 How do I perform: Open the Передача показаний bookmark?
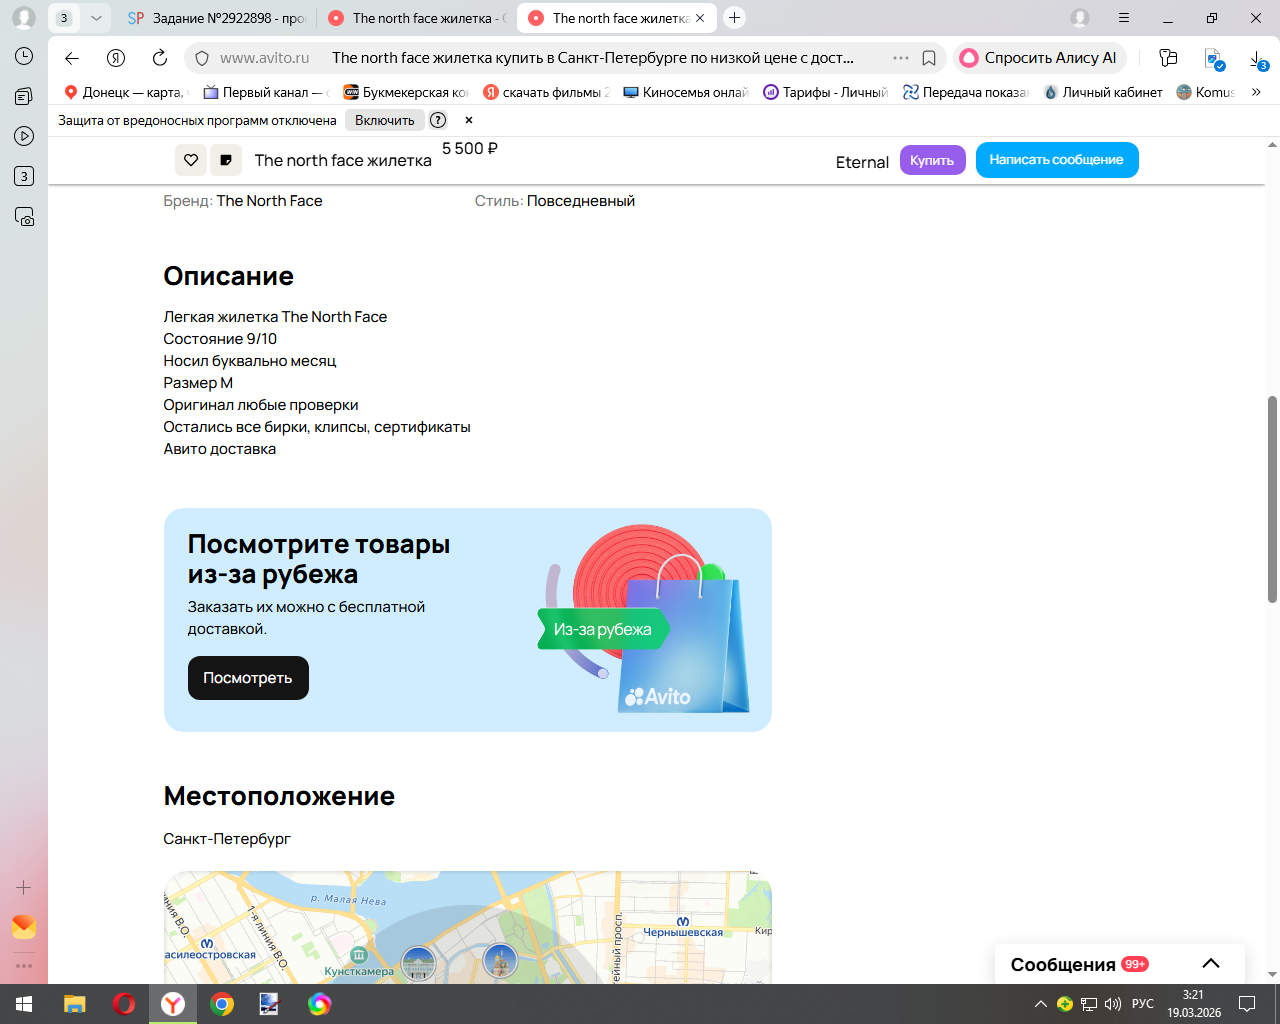[966, 92]
